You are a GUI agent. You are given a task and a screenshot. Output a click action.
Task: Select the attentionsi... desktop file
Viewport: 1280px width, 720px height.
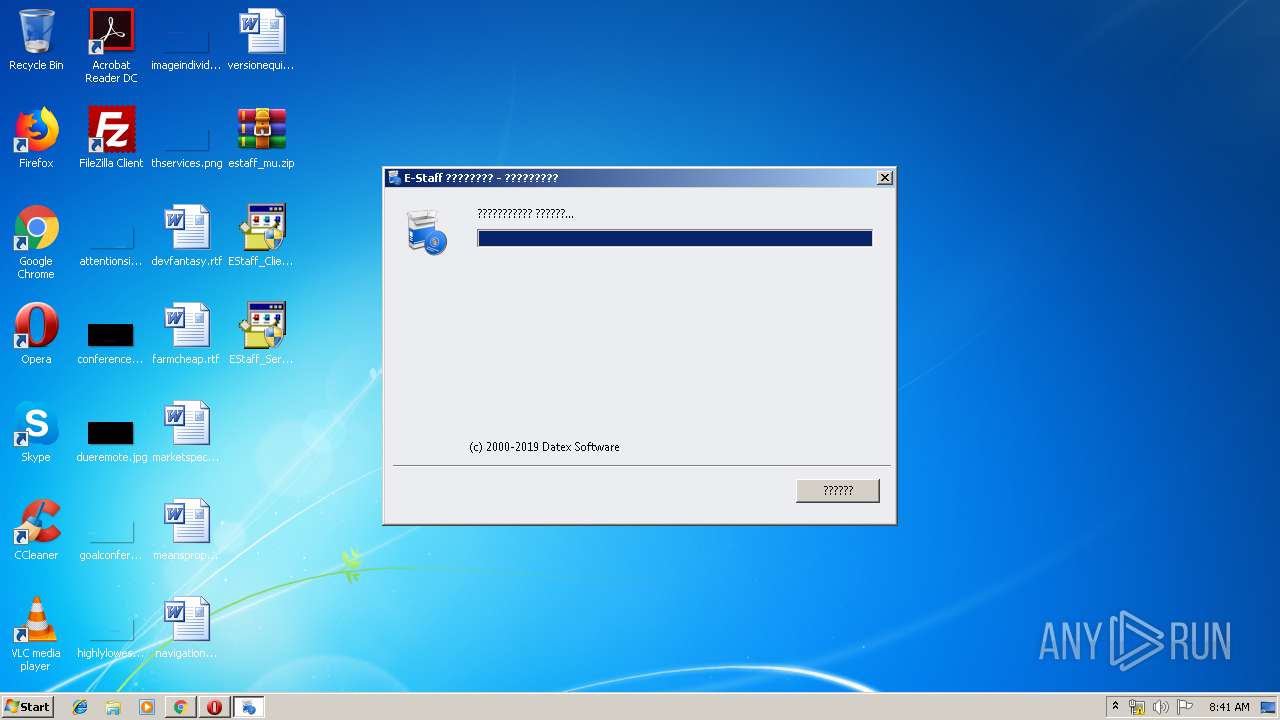111,236
